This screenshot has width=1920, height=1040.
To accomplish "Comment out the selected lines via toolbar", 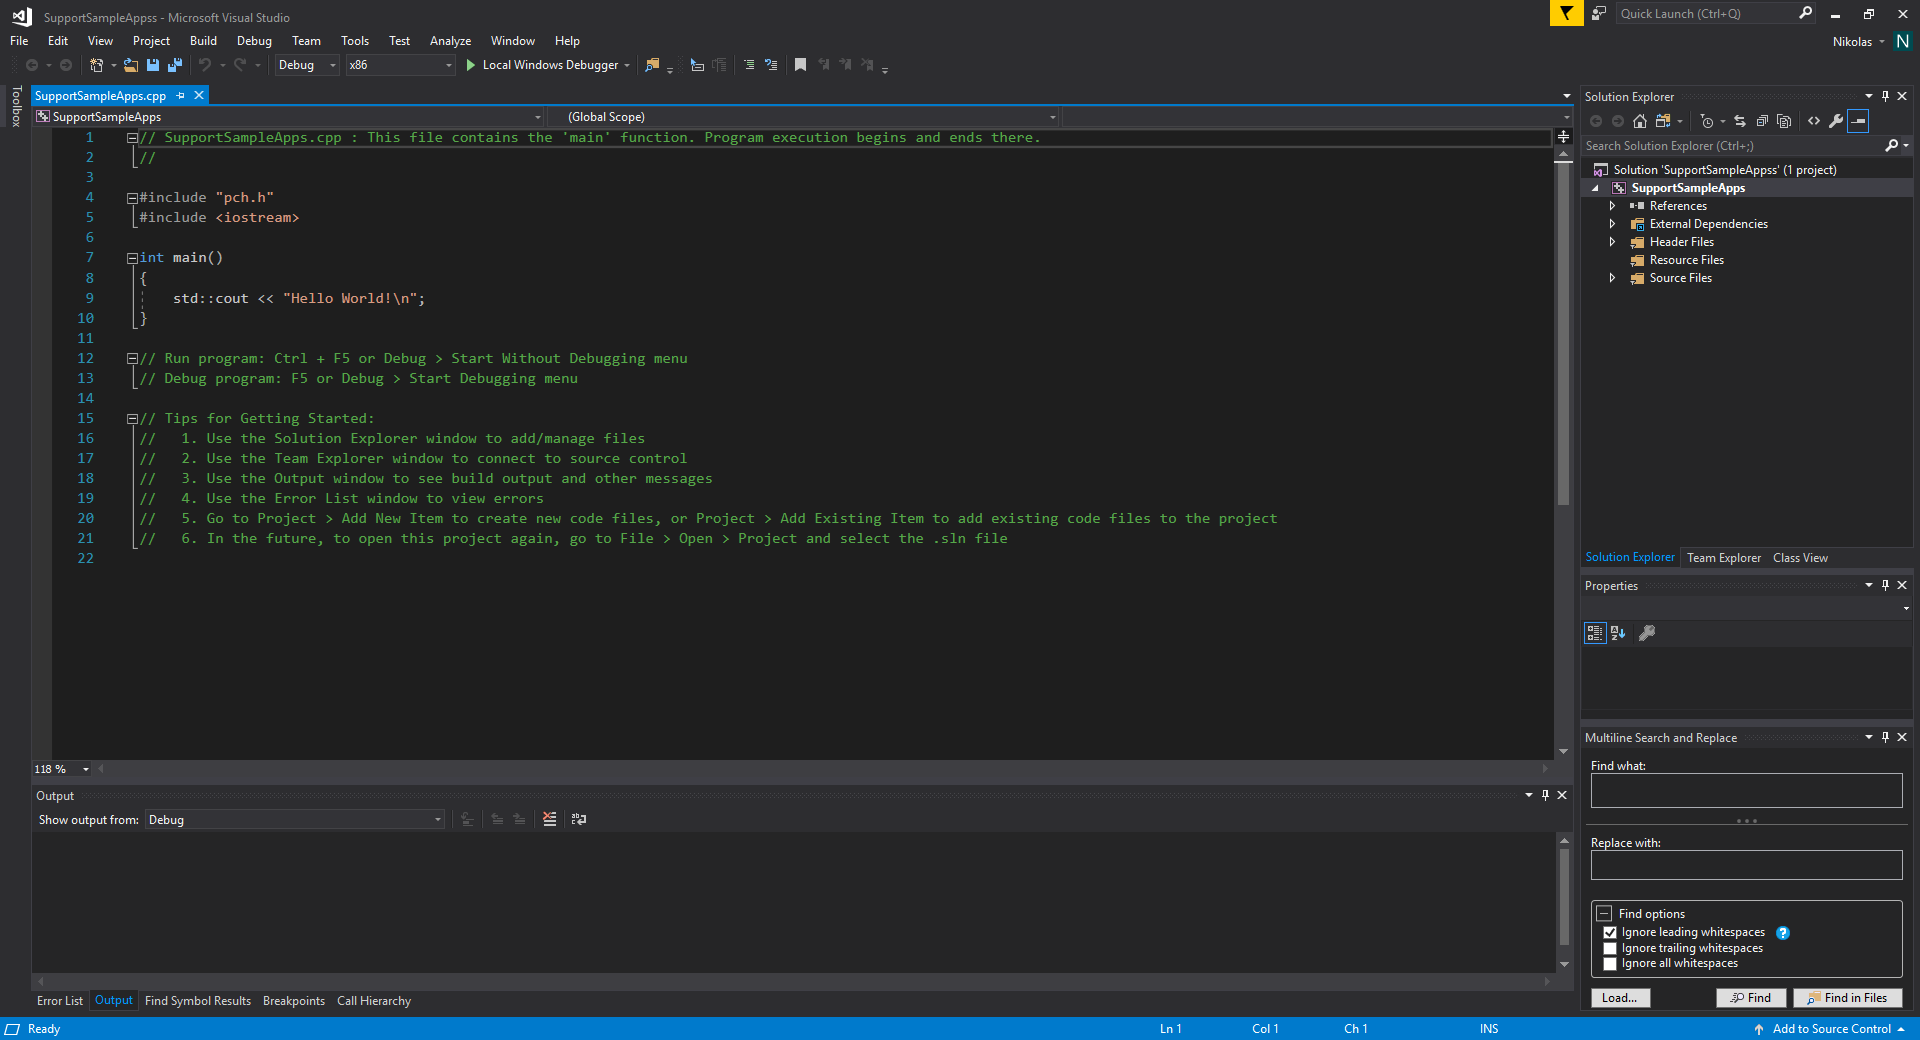I will pyautogui.click(x=749, y=65).
